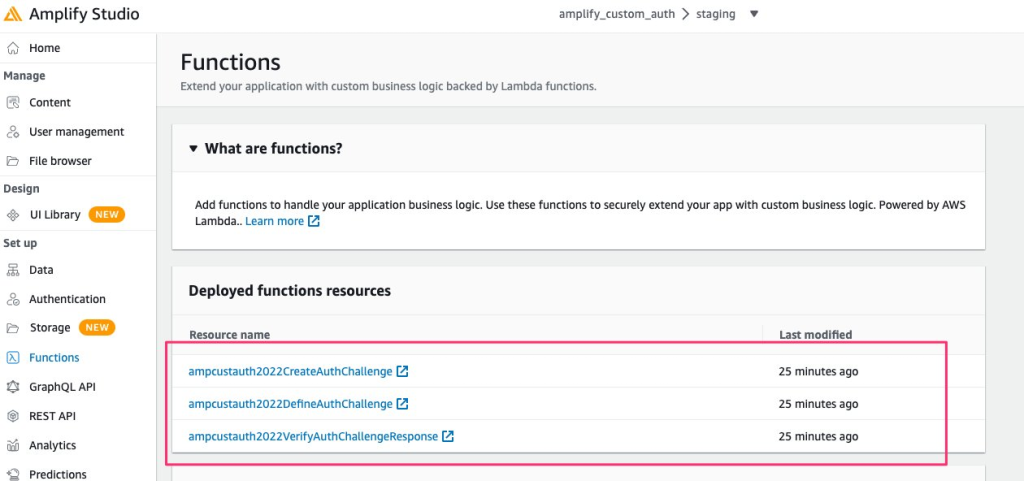This screenshot has width=1024, height=481.
Task: Open ampcustauth2022VerifyAuthChallengeResponse function link
Action: pyautogui.click(x=313, y=436)
